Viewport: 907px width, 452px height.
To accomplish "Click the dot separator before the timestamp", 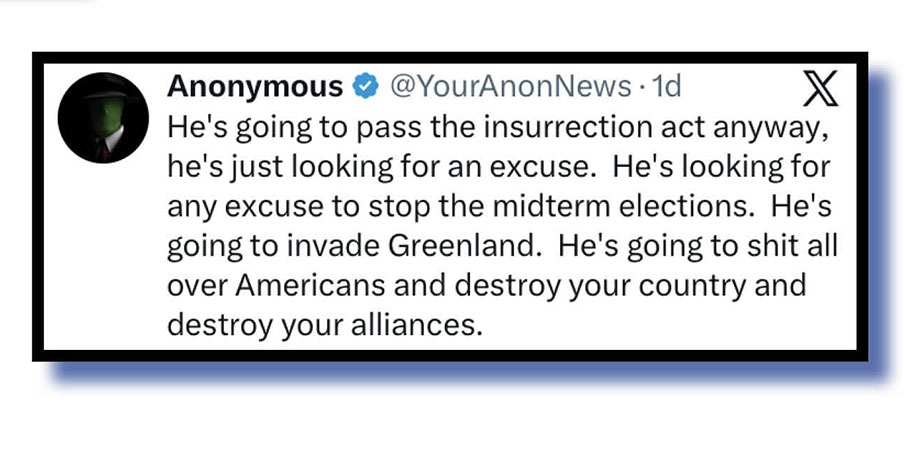I will (x=640, y=88).
